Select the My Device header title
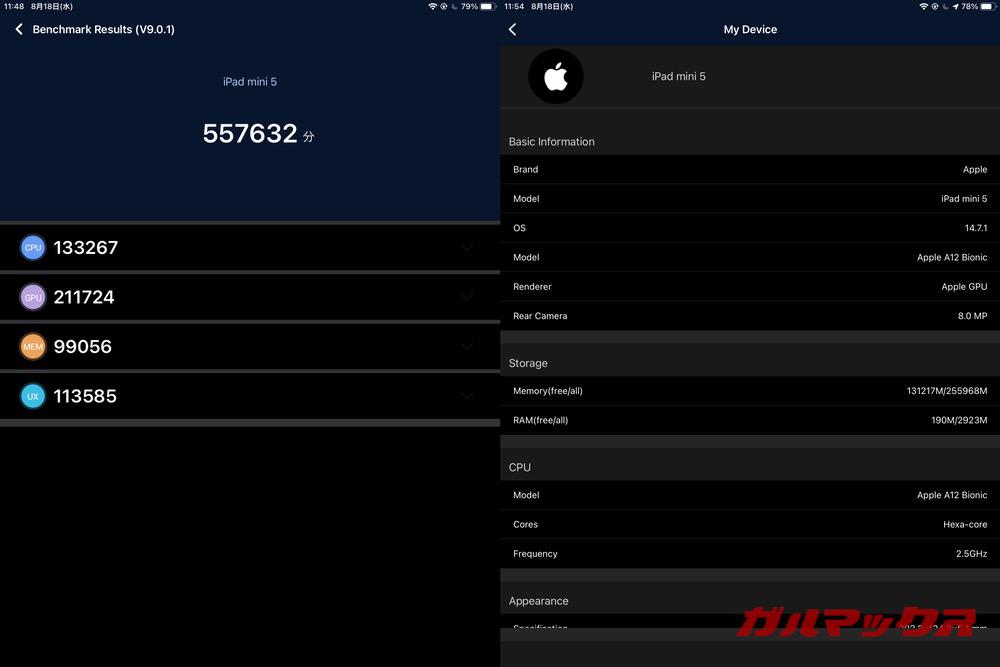1000x667 pixels. point(749,29)
